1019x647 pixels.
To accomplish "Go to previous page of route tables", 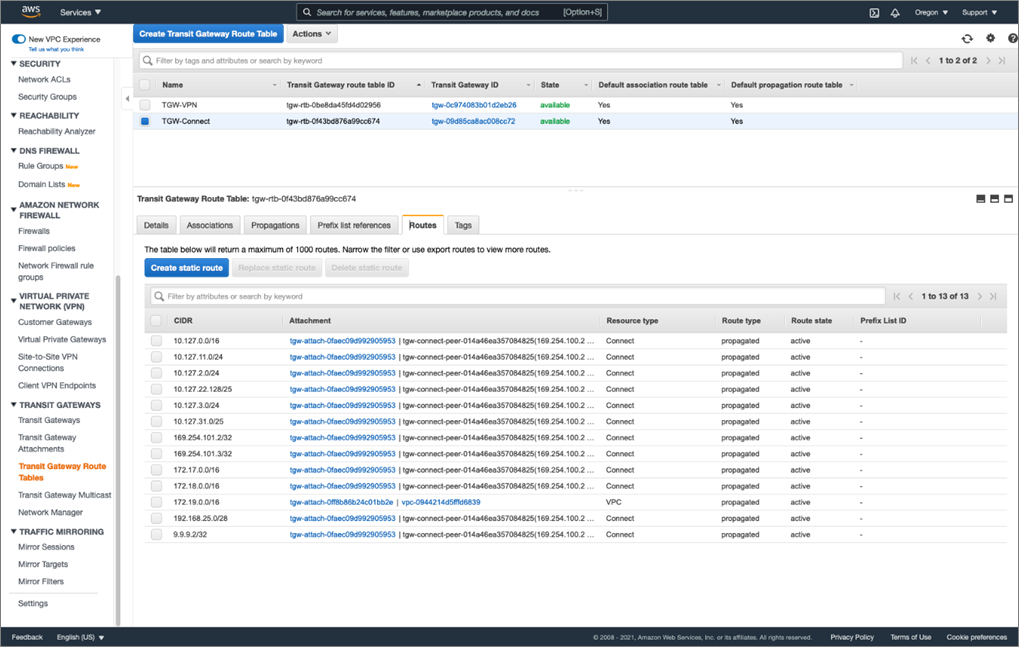I will (928, 60).
